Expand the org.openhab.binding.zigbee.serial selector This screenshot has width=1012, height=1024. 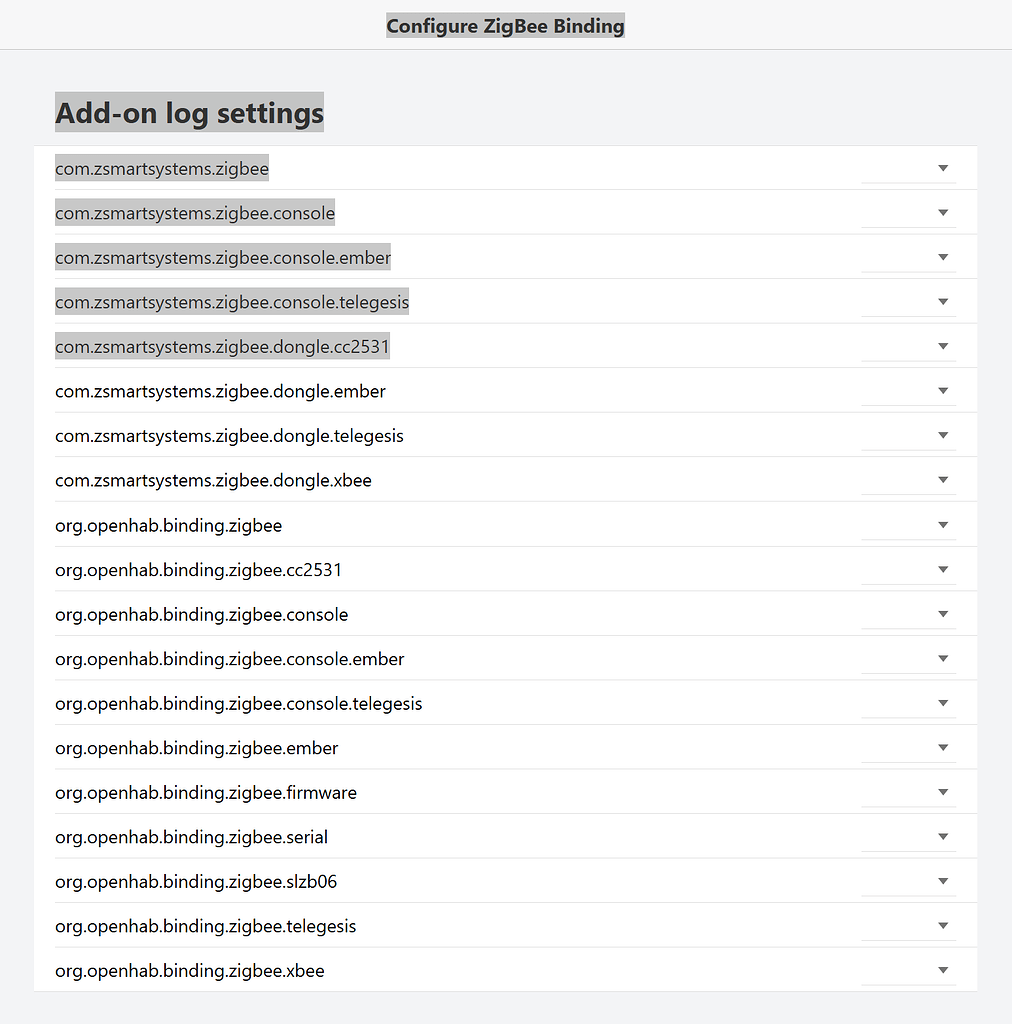click(941, 835)
